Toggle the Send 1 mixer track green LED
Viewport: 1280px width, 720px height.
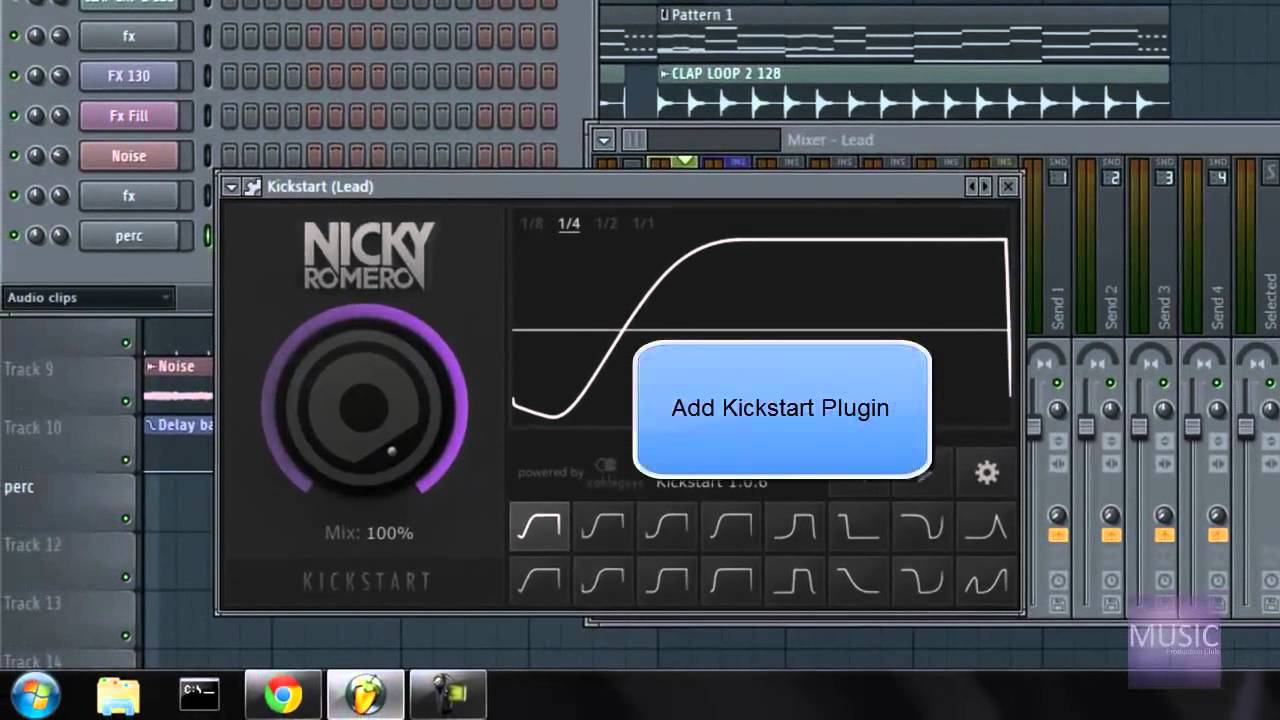click(1057, 384)
